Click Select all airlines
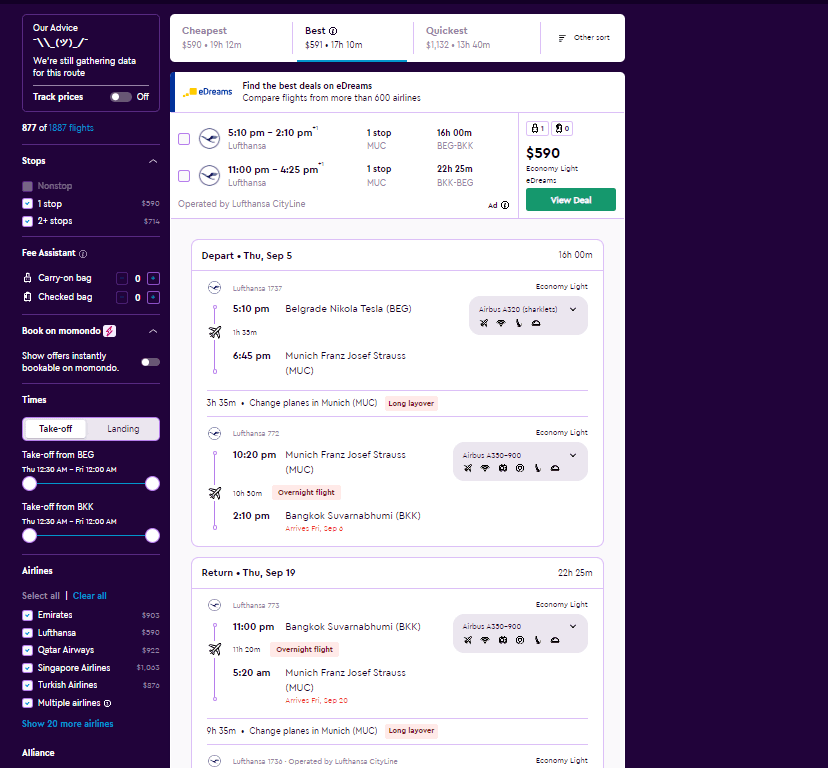Screen dimensions: 828x768 (x=41, y=596)
